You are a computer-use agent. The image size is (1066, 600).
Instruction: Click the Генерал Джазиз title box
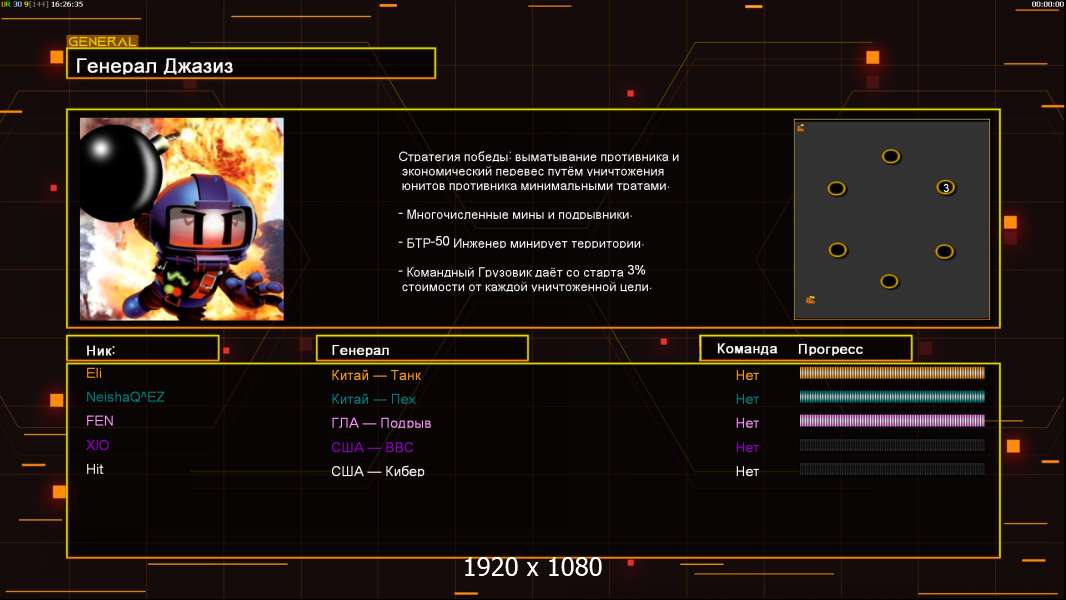(x=251, y=64)
